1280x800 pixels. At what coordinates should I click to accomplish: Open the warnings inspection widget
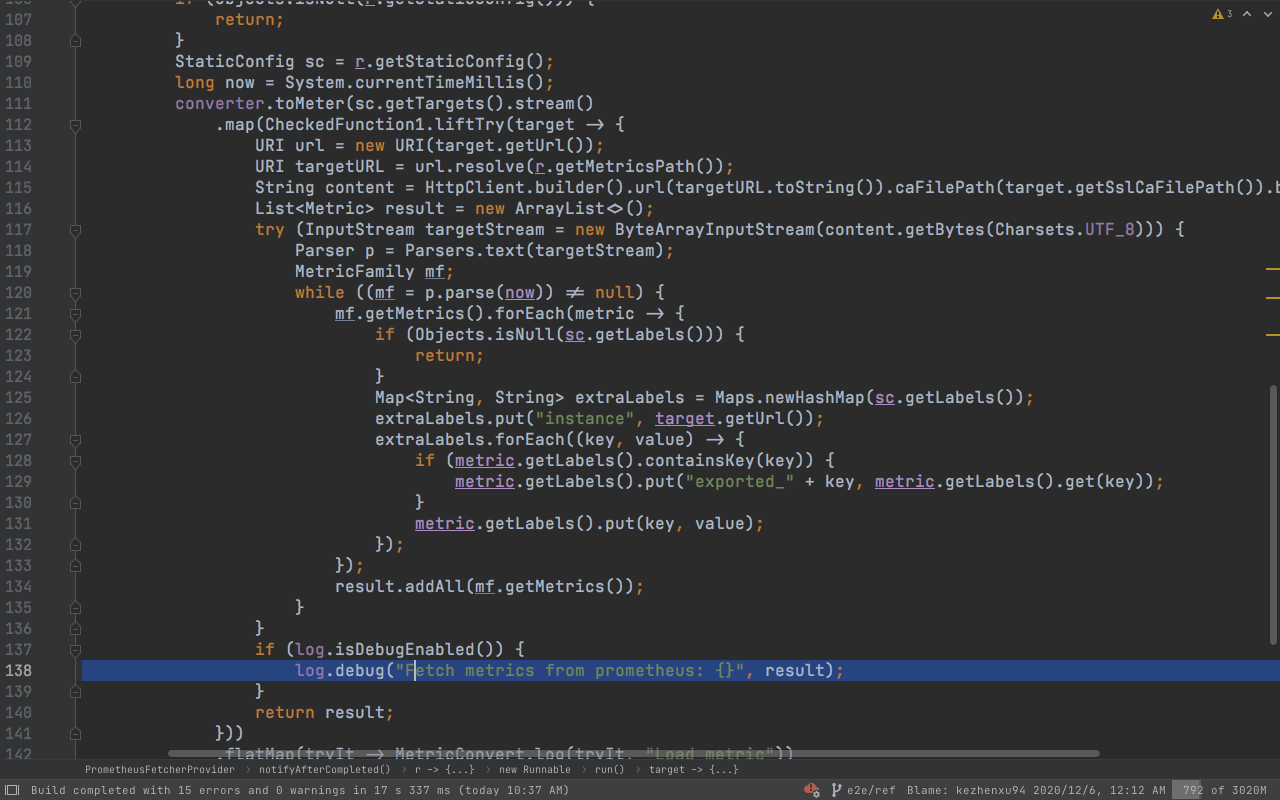pyautogui.click(x=1222, y=14)
